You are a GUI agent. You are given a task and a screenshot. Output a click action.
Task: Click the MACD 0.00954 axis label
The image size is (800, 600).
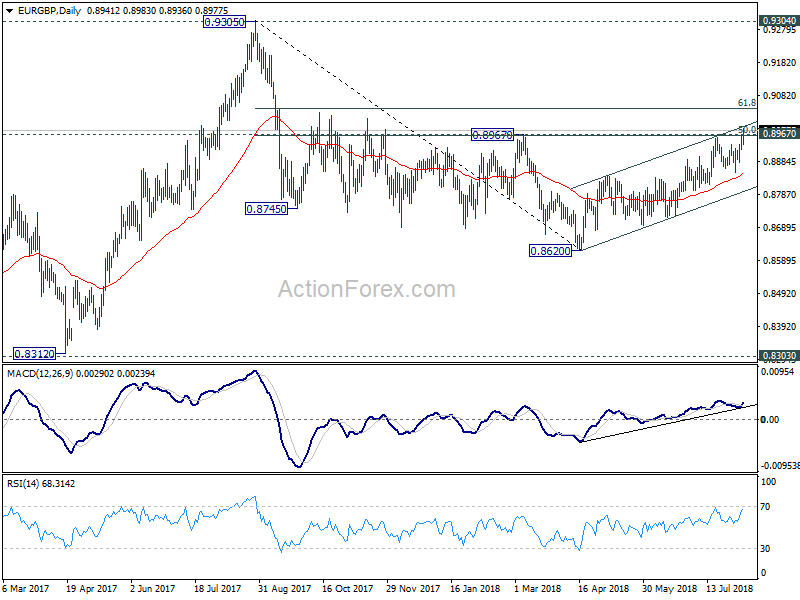(x=778, y=372)
